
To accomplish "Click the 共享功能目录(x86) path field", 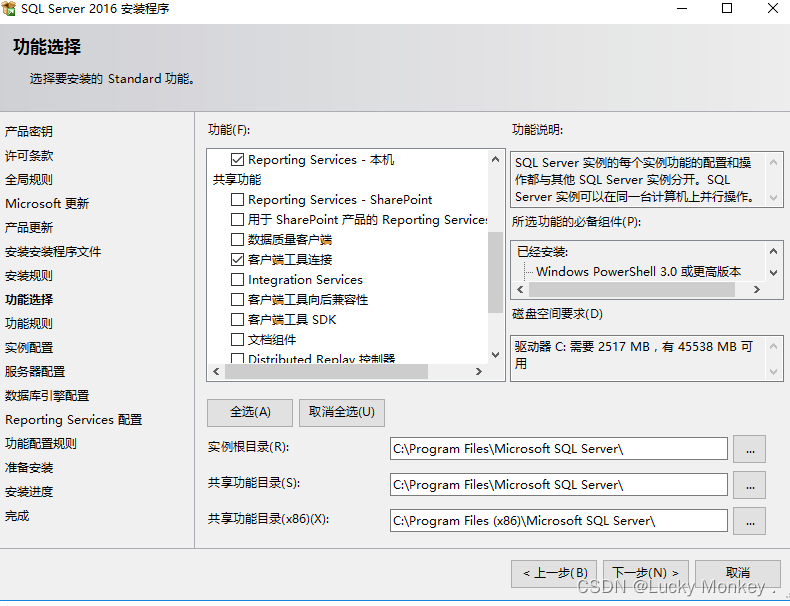I will tap(558, 520).
